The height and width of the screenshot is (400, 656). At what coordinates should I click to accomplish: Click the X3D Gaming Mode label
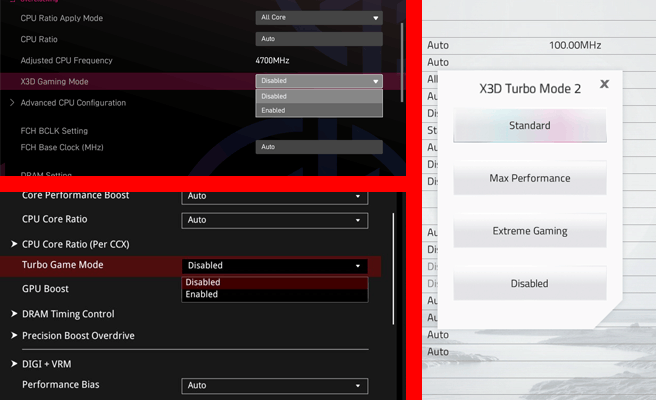[54, 82]
